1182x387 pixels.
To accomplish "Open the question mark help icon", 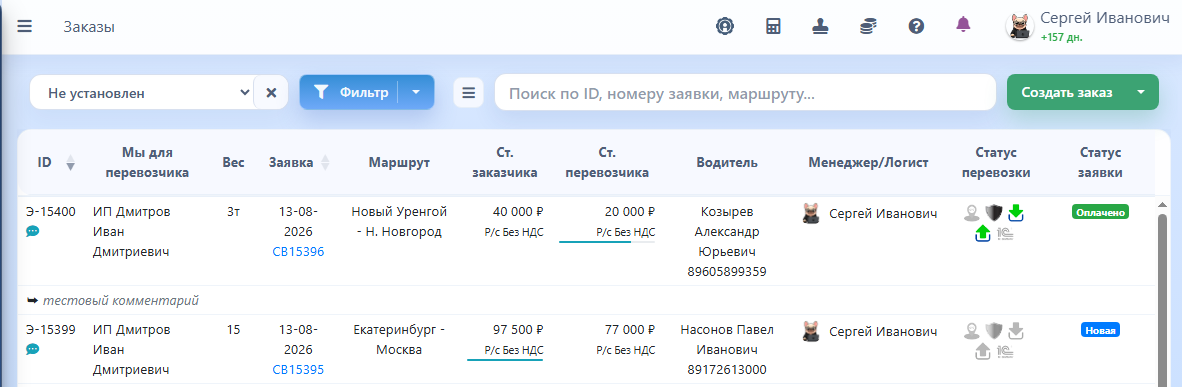I will tap(916, 26).
